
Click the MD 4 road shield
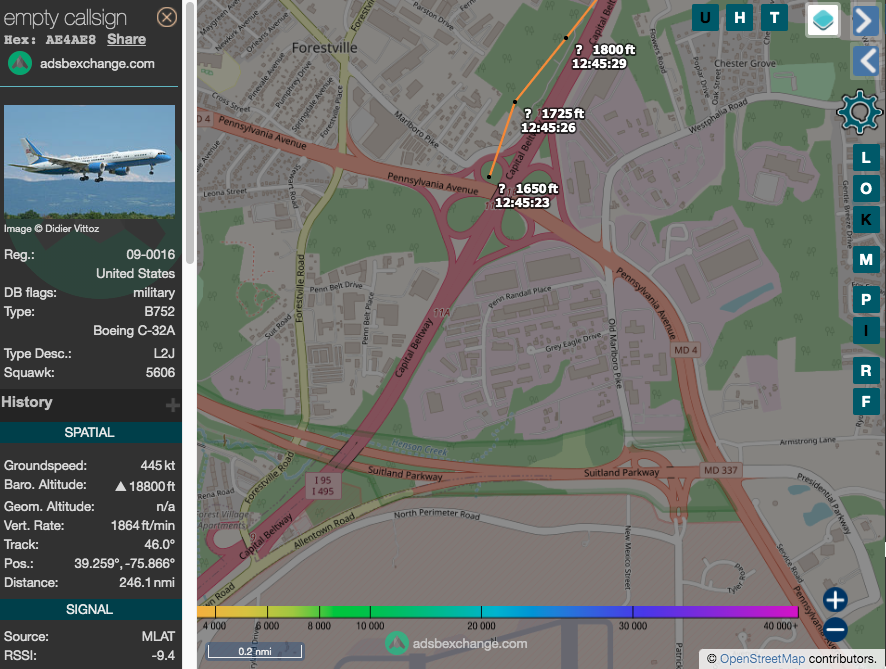click(686, 350)
